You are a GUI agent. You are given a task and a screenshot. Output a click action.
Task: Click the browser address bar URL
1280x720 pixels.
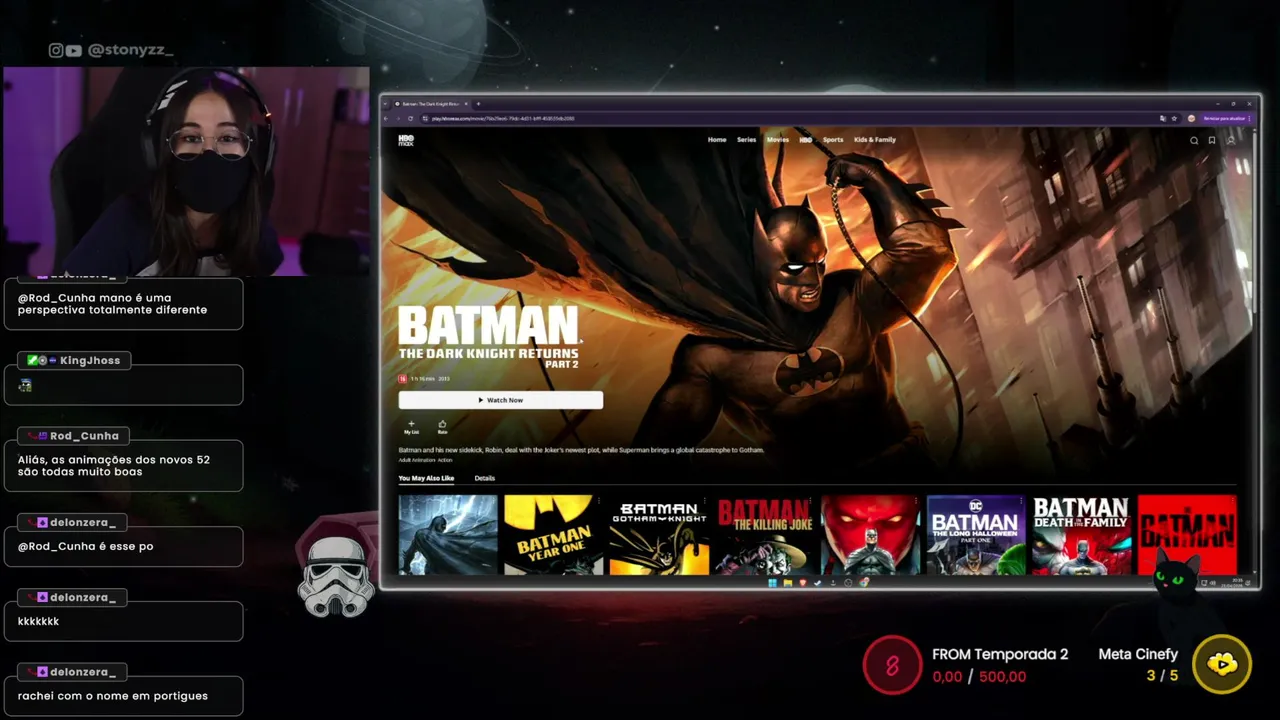pyautogui.click(x=504, y=118)
